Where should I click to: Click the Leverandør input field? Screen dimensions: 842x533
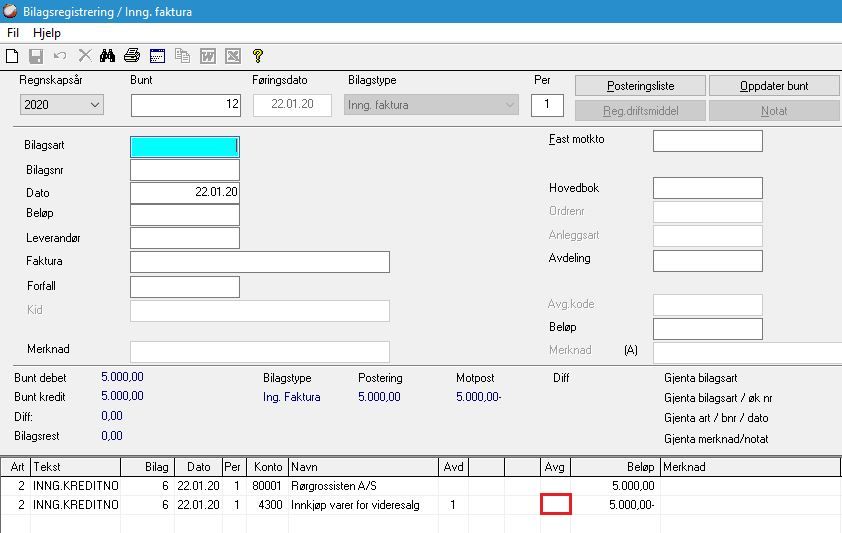(185, 238)
